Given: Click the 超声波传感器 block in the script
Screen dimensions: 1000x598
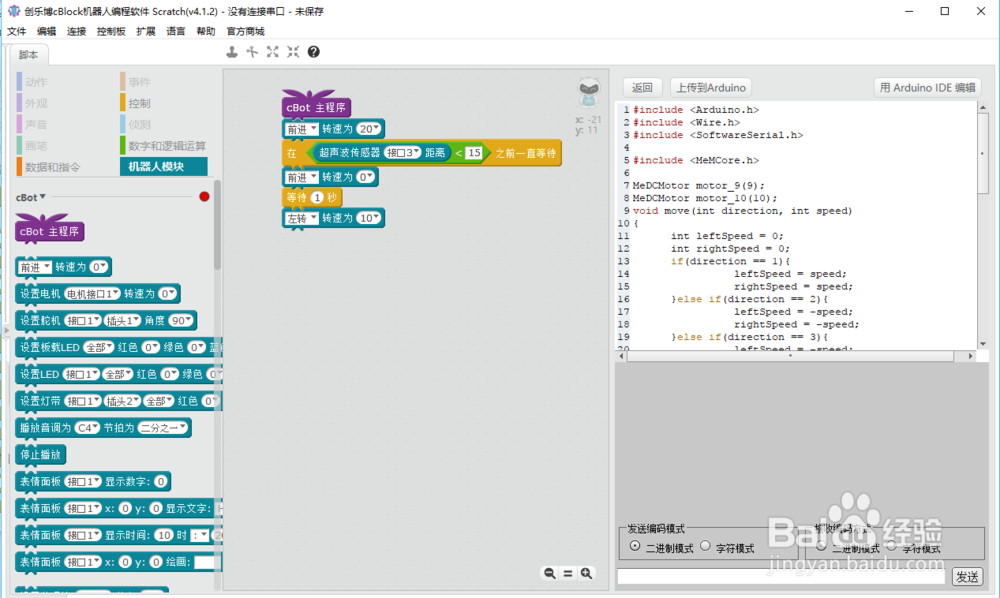Looking at the screenshot, I should tap(383, 153).
